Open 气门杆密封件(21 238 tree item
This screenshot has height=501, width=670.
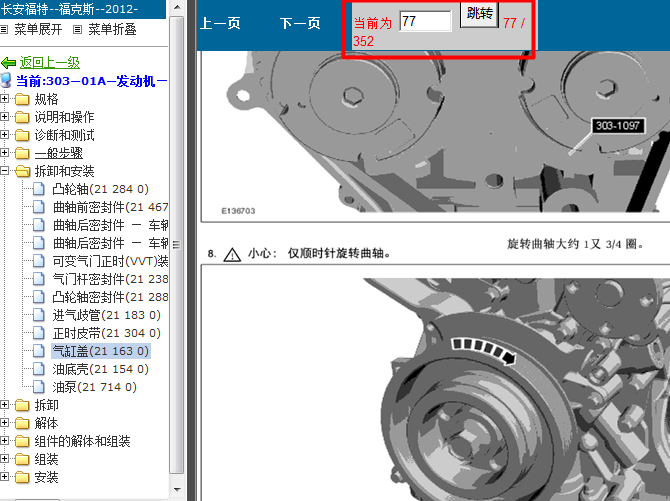pos(110,279)
